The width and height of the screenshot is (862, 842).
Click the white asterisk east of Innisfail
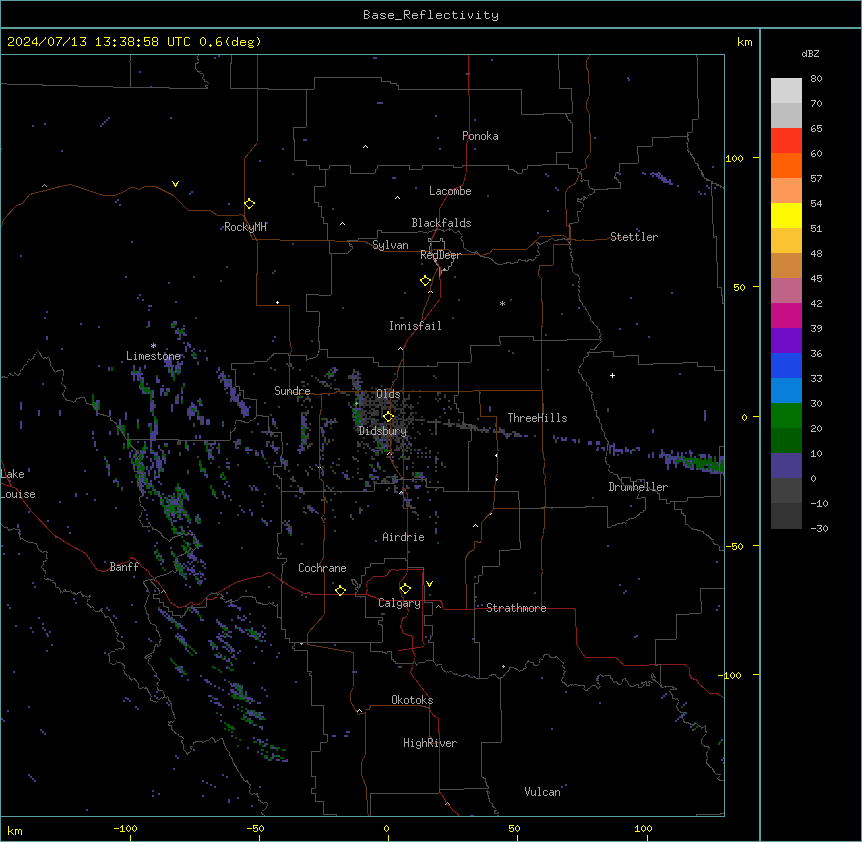click(502, 303)
